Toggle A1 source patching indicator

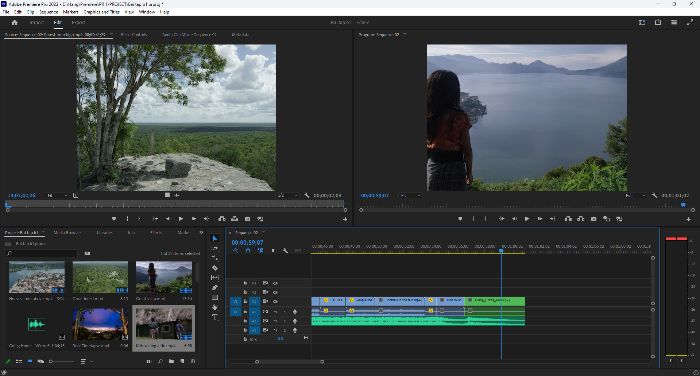[236, 311]
